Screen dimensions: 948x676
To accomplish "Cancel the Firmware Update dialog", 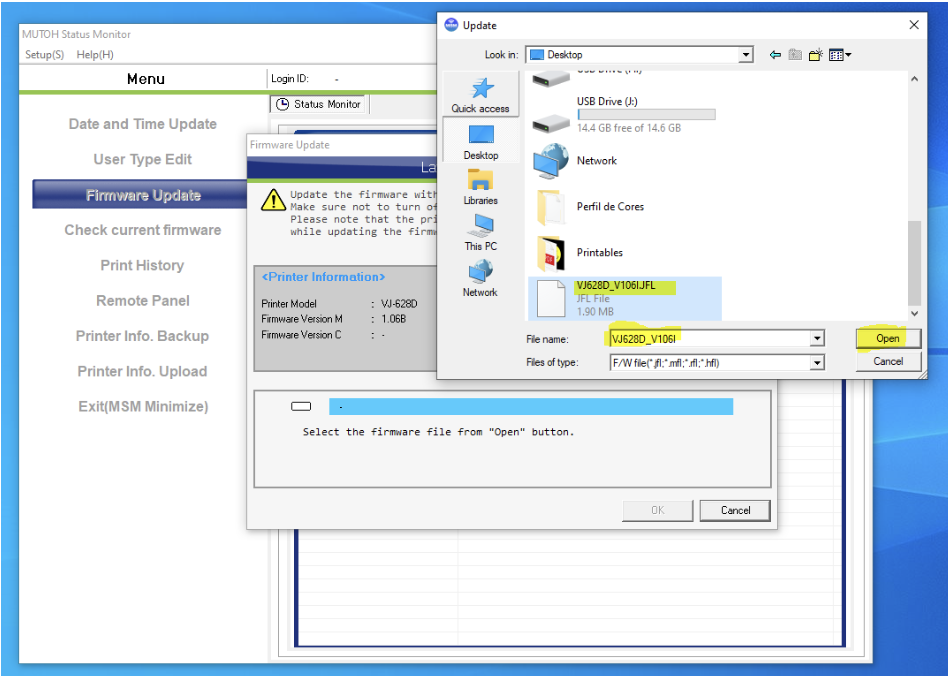I will click(735, 510).
